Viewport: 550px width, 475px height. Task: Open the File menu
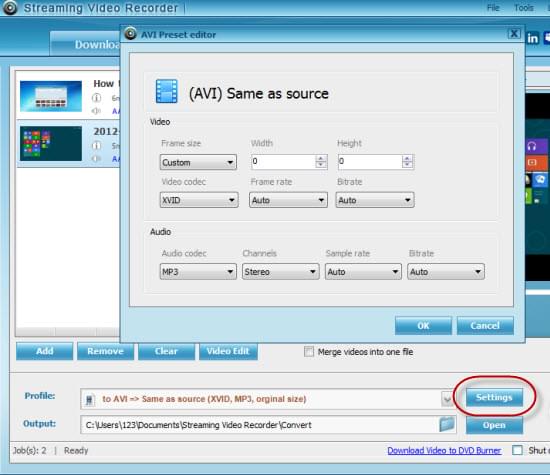pyautogui.click(x=493, y=8)
